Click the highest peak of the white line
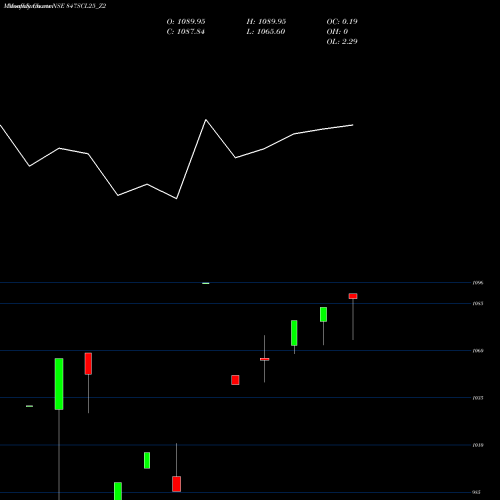Viewport: 500px width, 500px height. point(206,120)
